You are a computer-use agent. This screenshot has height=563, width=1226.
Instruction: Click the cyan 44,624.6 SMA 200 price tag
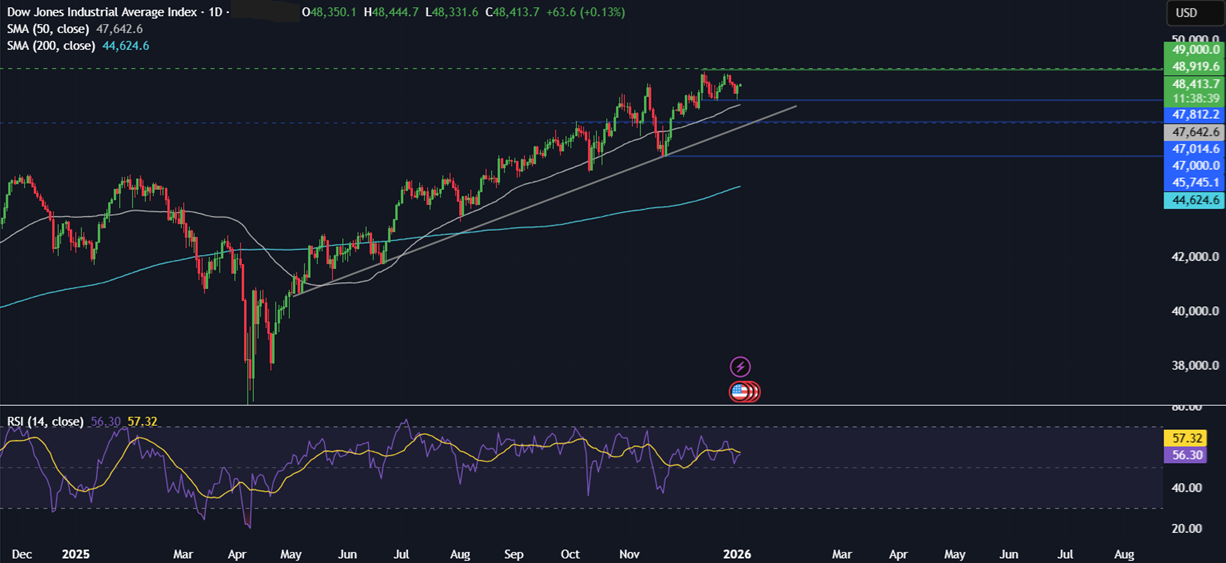point(1195,200)
